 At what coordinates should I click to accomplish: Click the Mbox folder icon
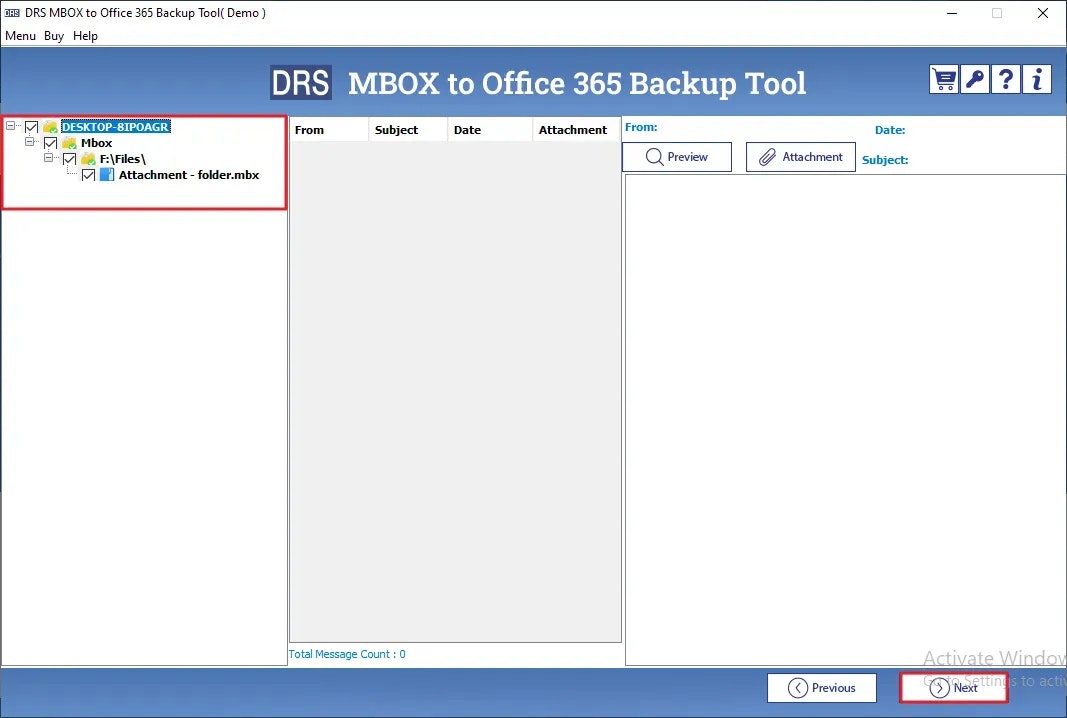tap(69, 143)
